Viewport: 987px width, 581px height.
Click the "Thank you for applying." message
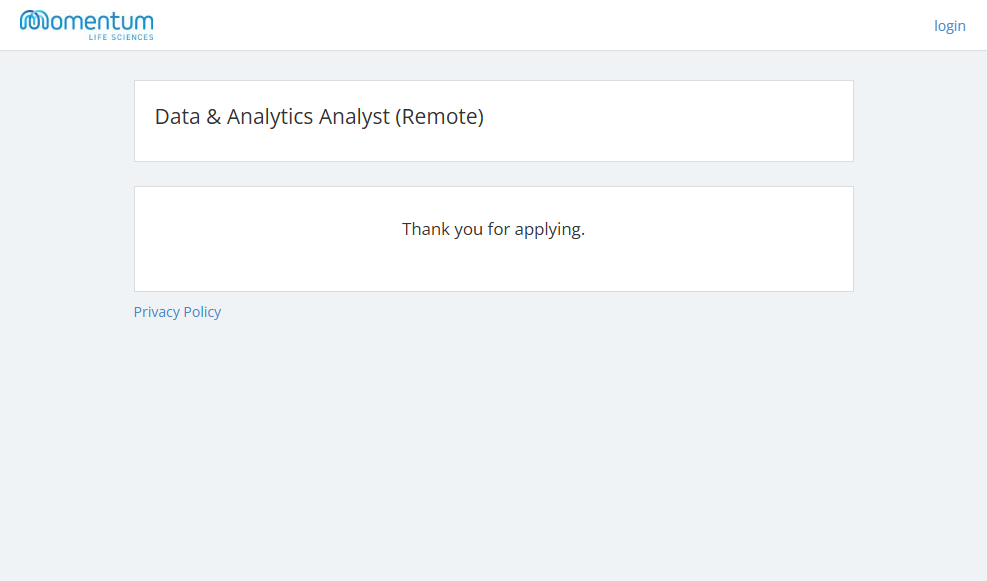click(x=493, y=229)
